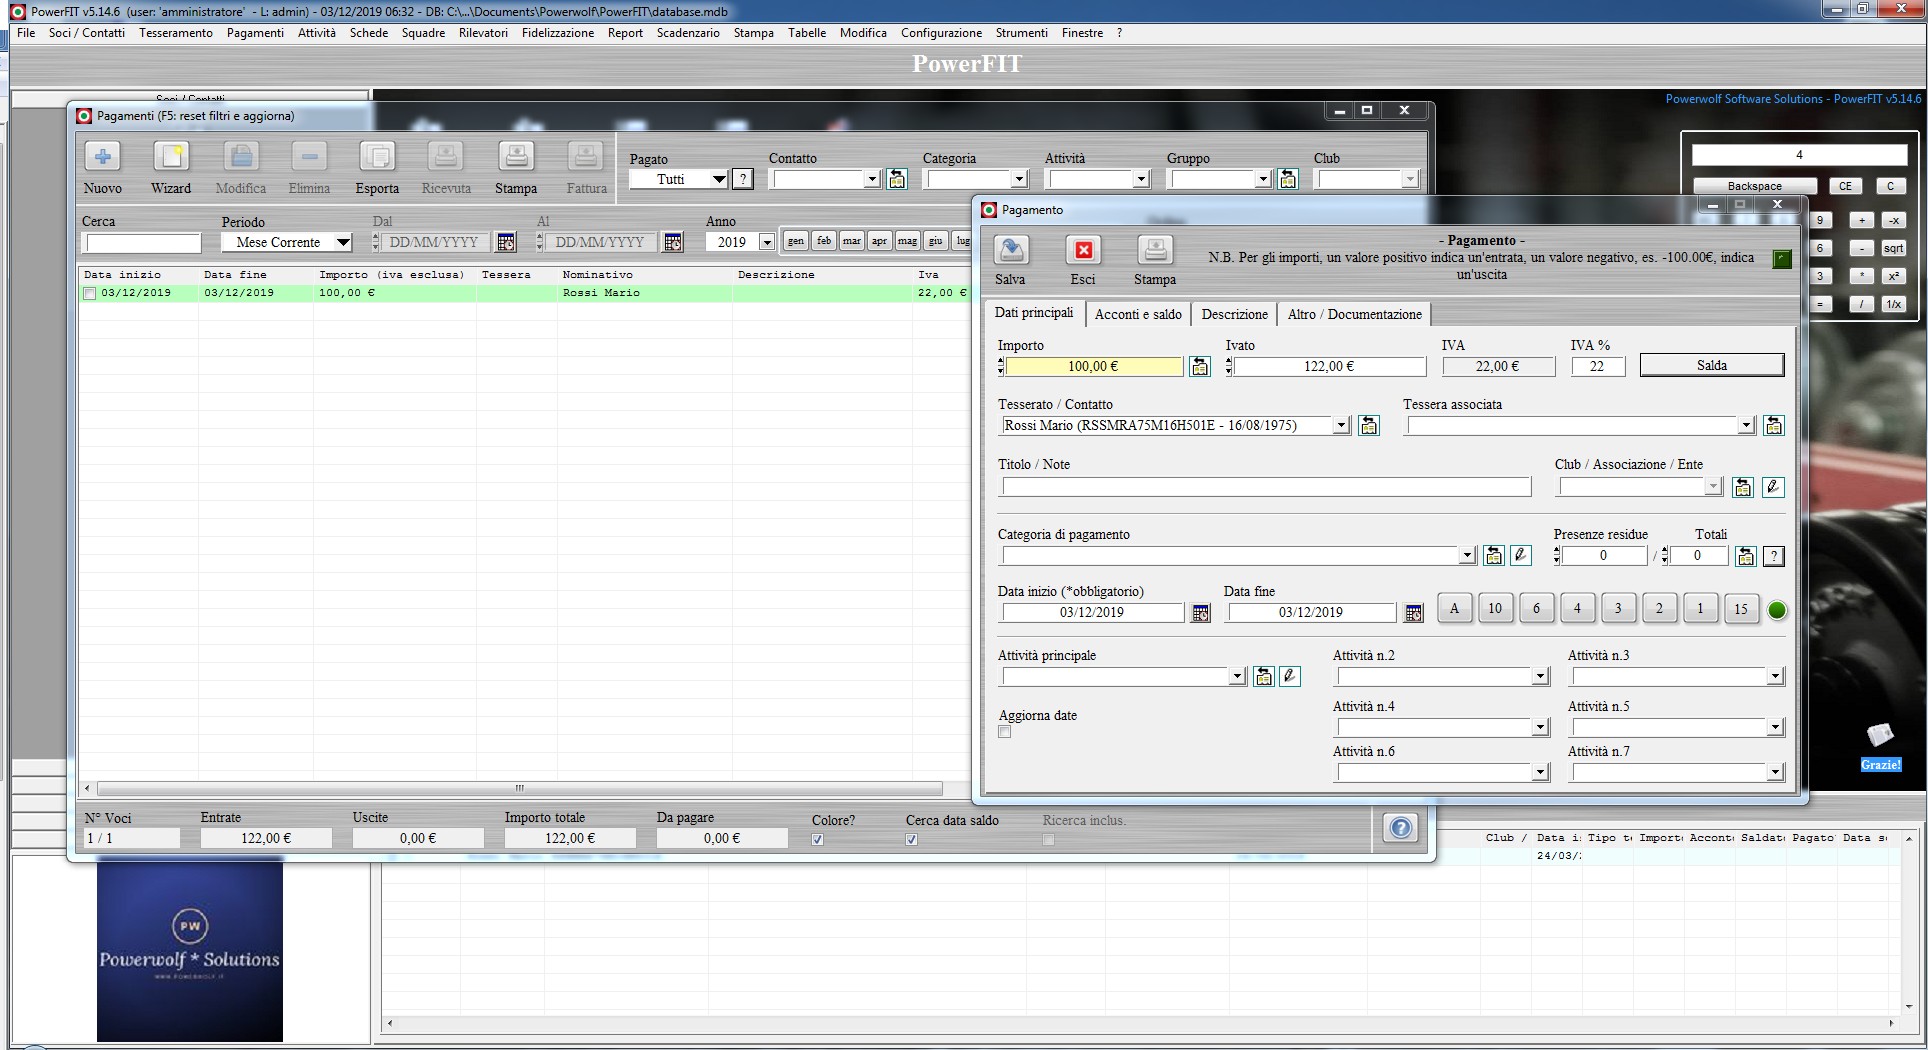Switch to the Acconti e saldo tab
The width and height of the screenshot is (1928, 1050).
point(1138,314)
